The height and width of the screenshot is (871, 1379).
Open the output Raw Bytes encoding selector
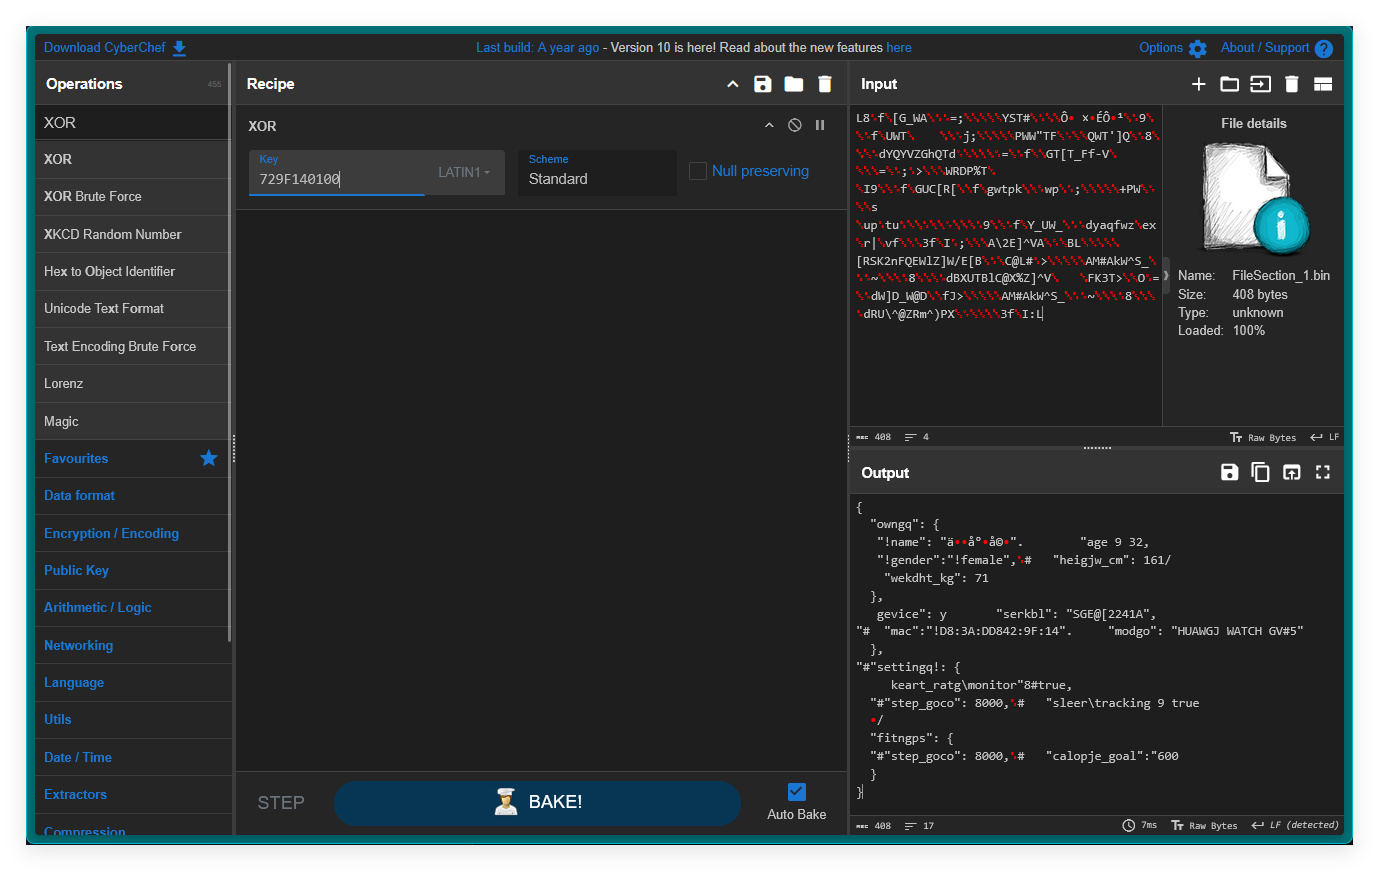click(x=1204, y=826)
